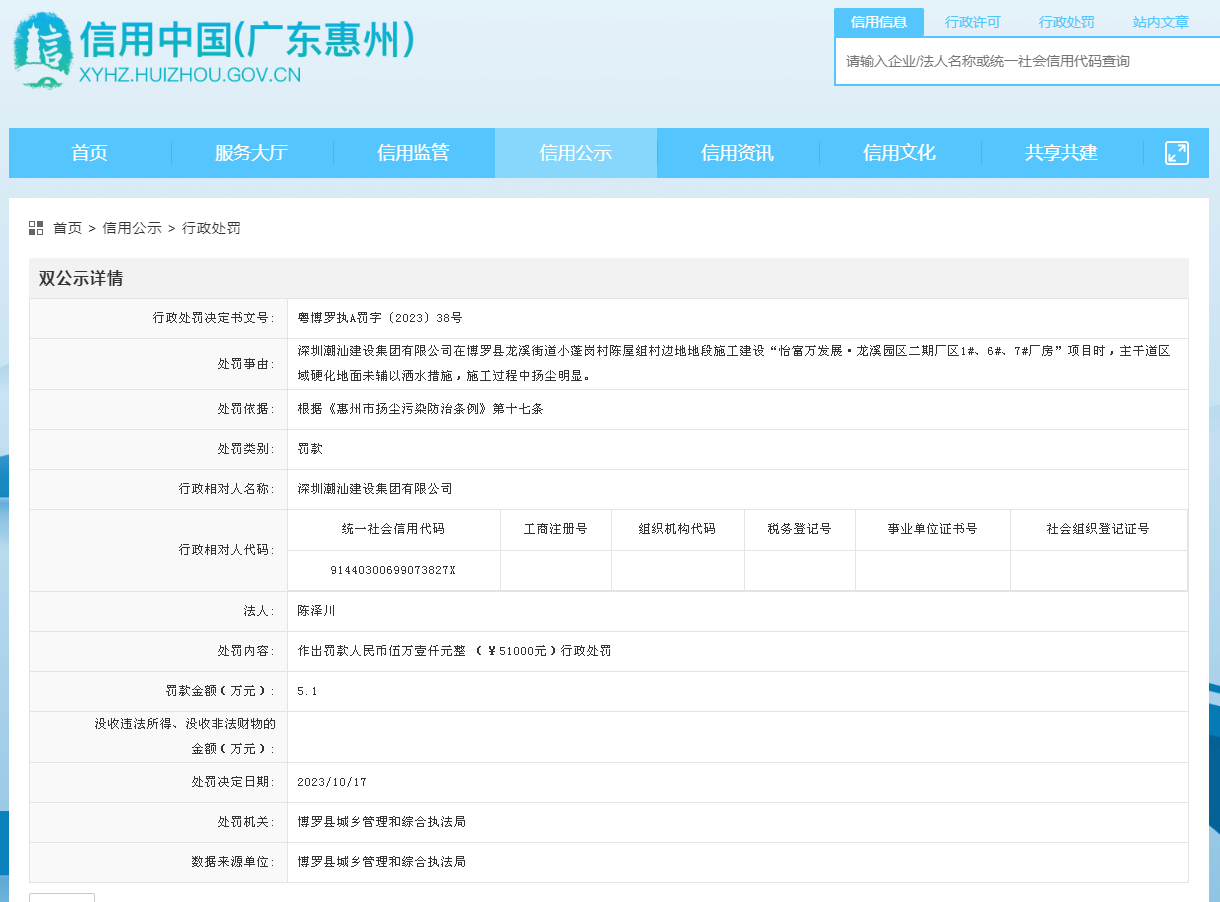This screenshot has width=1220, height=902.
Task: Click the expand icon in the navigation bar
Action: point(1177,153)
